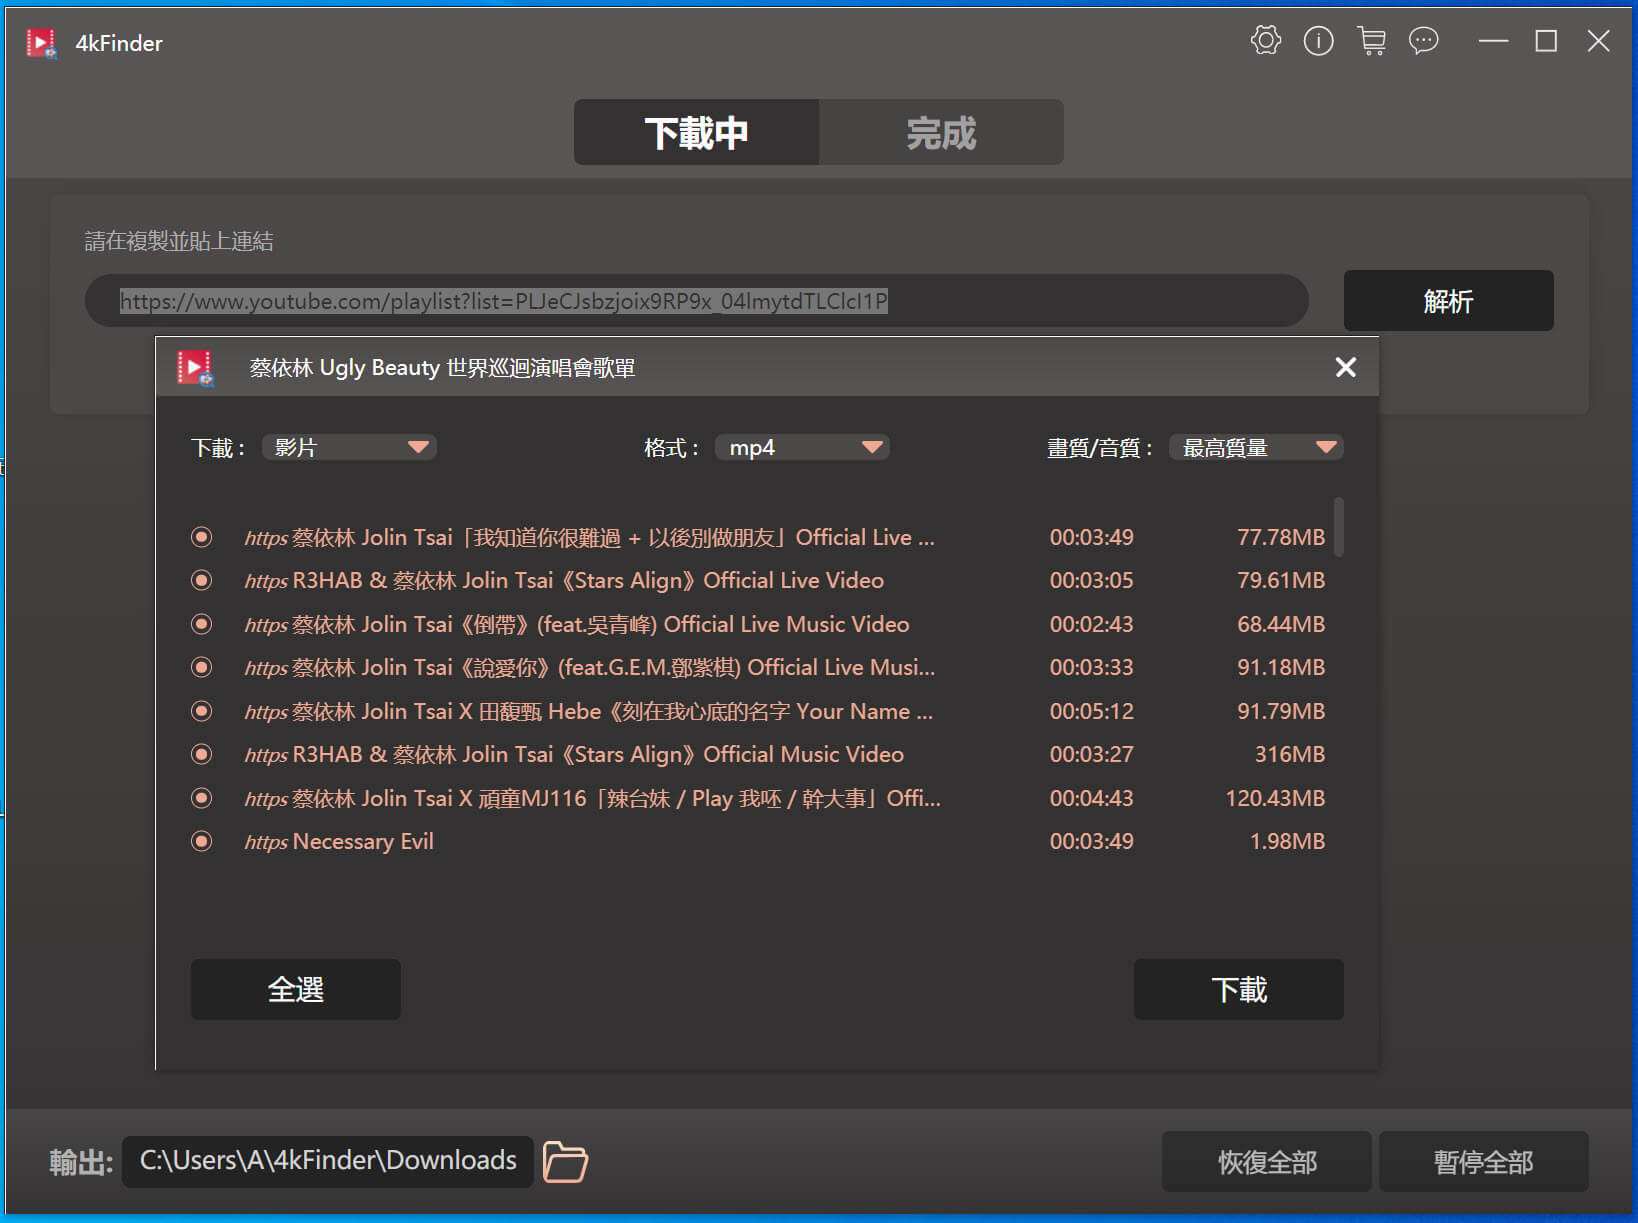
Task: Minimize the 4kFinder window
Action: click(x=1493, y=41)
